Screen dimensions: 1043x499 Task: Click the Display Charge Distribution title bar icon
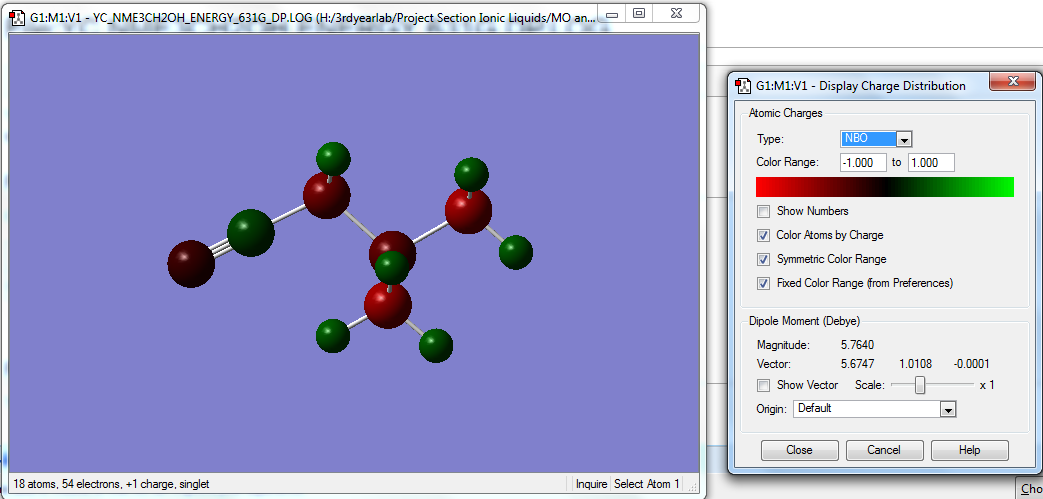click(x=743, y=85)
